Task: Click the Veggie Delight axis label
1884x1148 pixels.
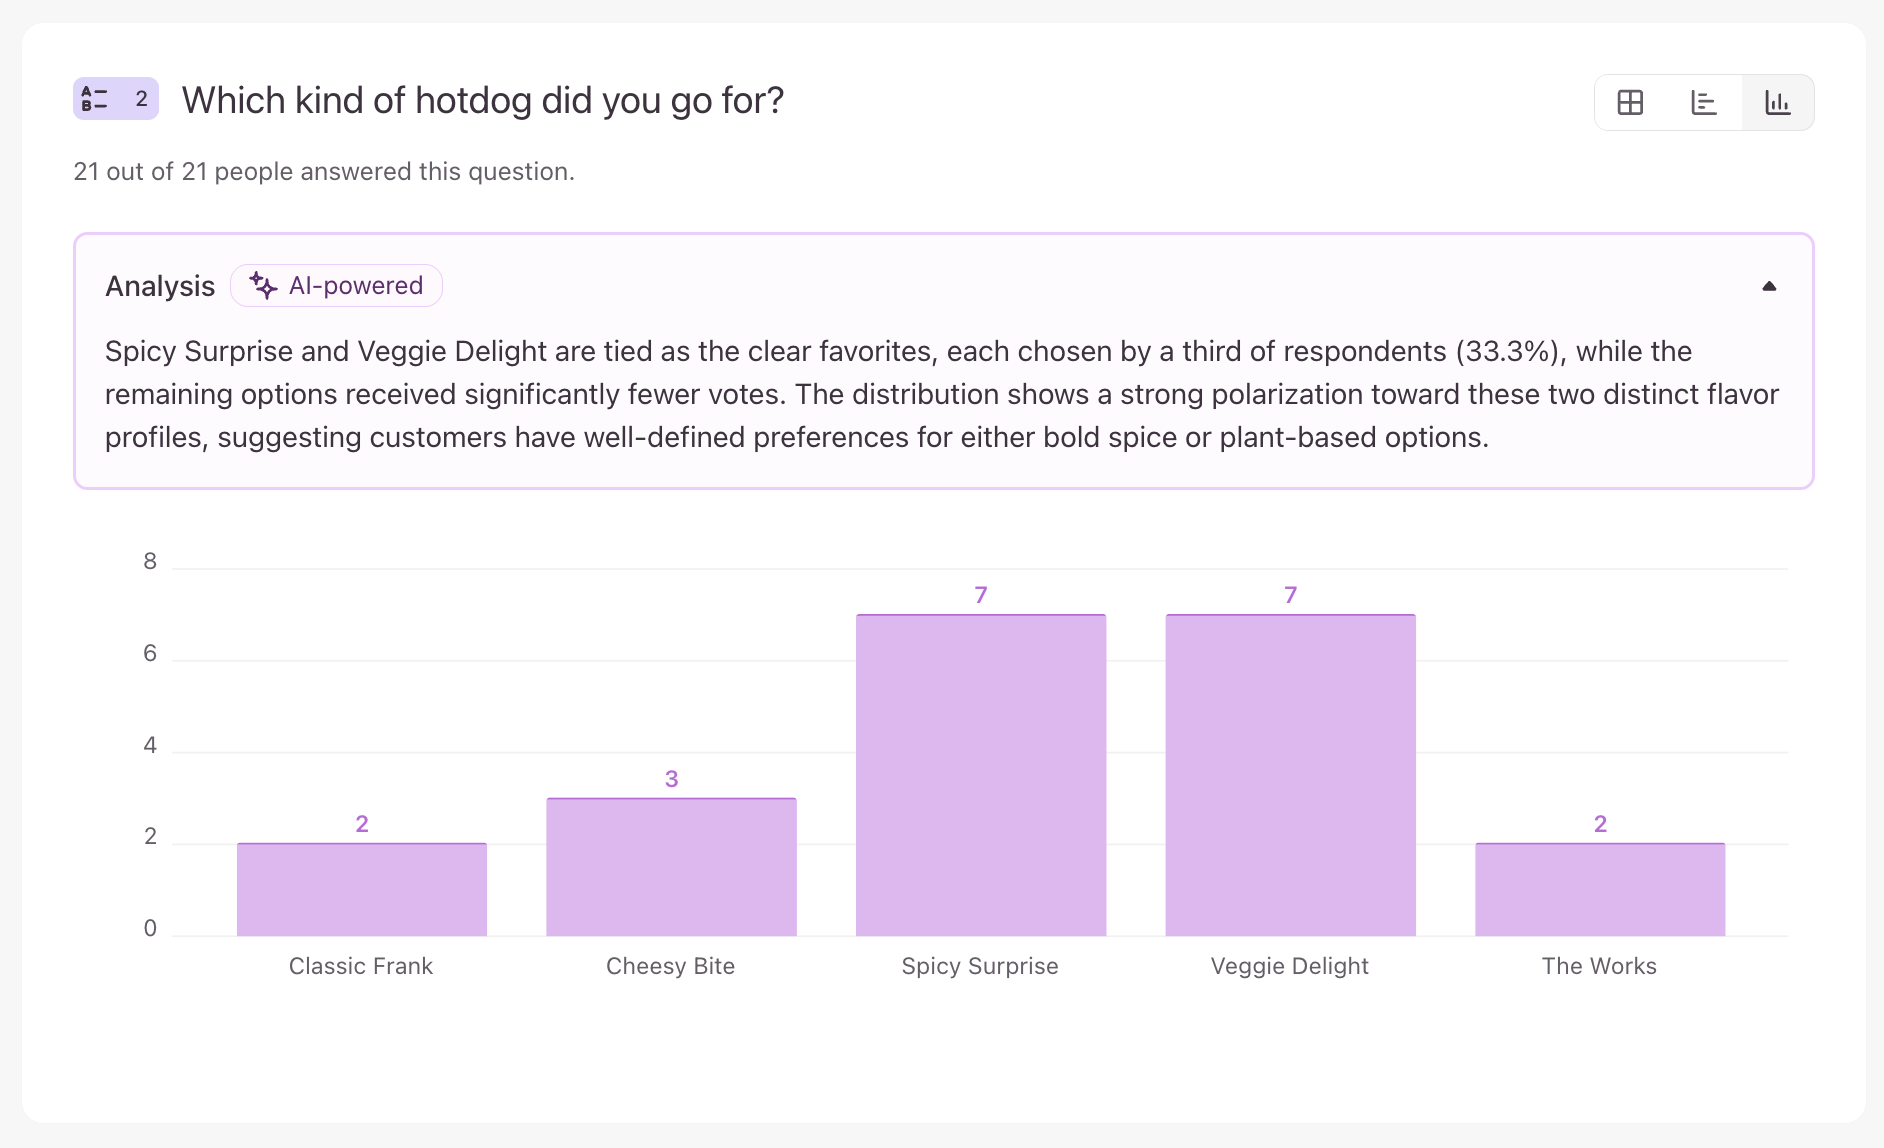Action: click(1289, 966)
